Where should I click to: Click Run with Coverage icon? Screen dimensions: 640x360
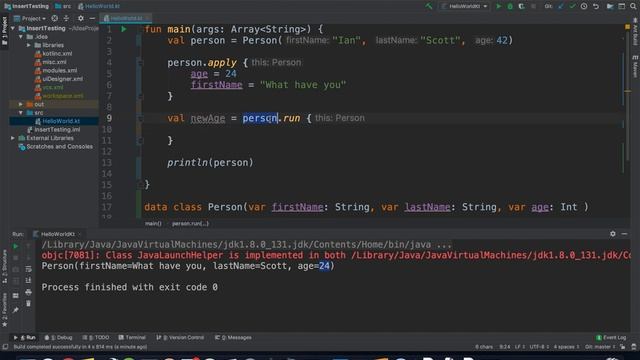[521, 6]
